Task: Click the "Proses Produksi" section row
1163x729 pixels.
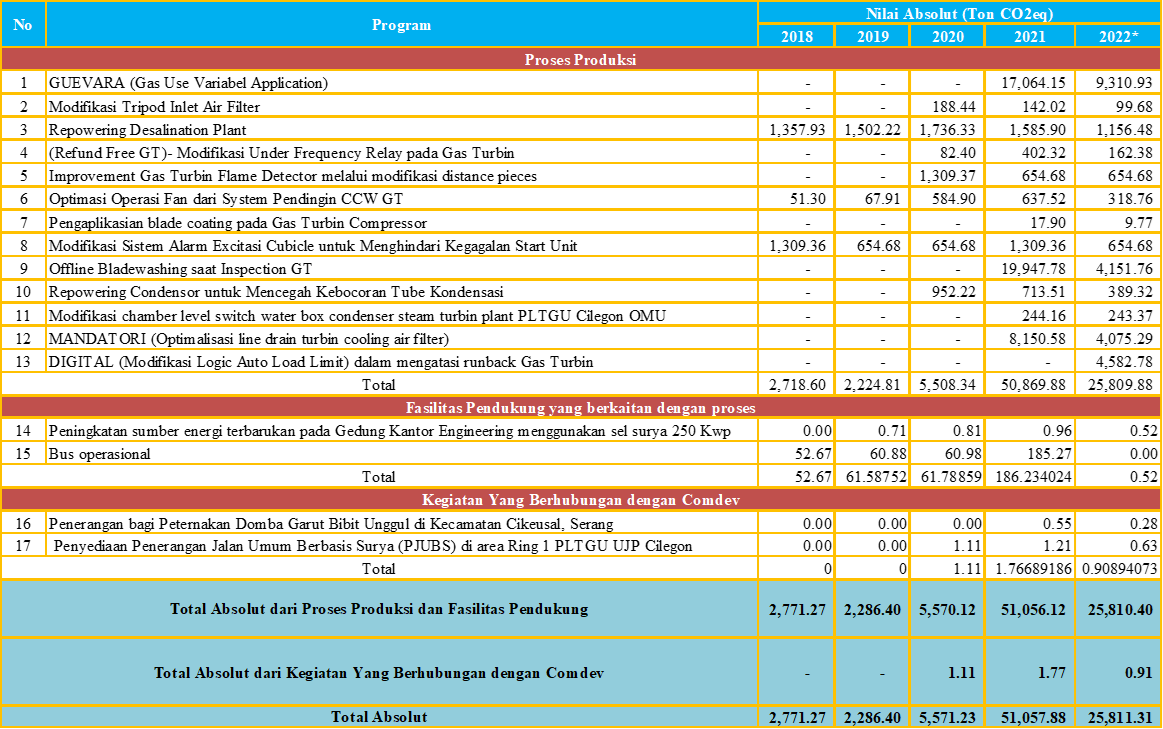Action: coord(581,59)
